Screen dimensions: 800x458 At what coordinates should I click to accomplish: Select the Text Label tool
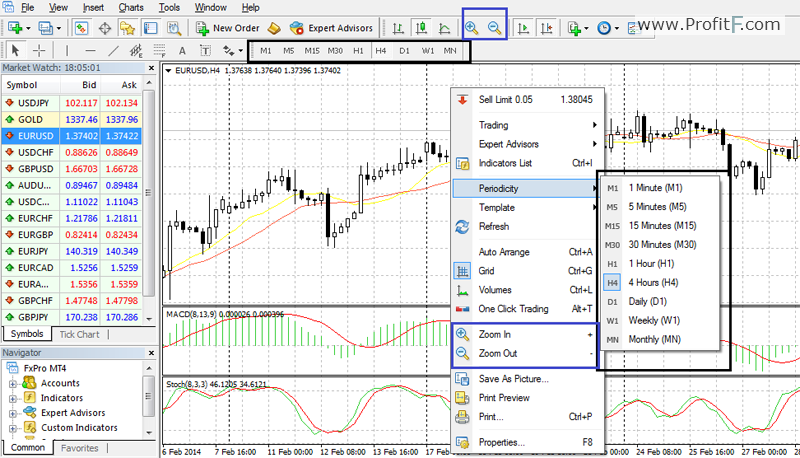pyautogui.click(x=205, y=50)
